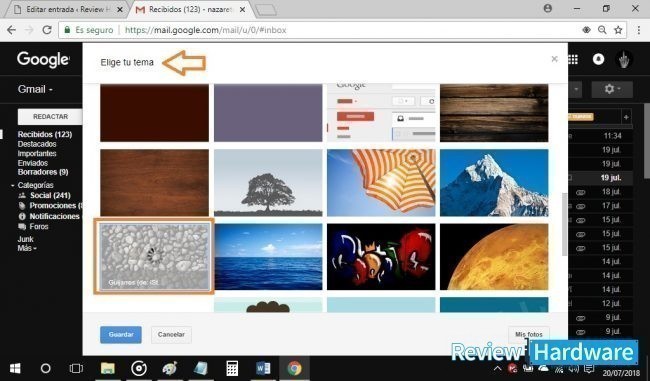Open Mis fotos button
Viewport: 650px width, 381px height.
point(529,334)
